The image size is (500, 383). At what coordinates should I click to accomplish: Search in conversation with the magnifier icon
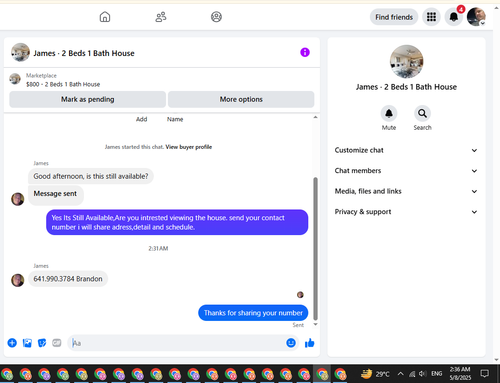pyautogui.click(x=422, y=114)
